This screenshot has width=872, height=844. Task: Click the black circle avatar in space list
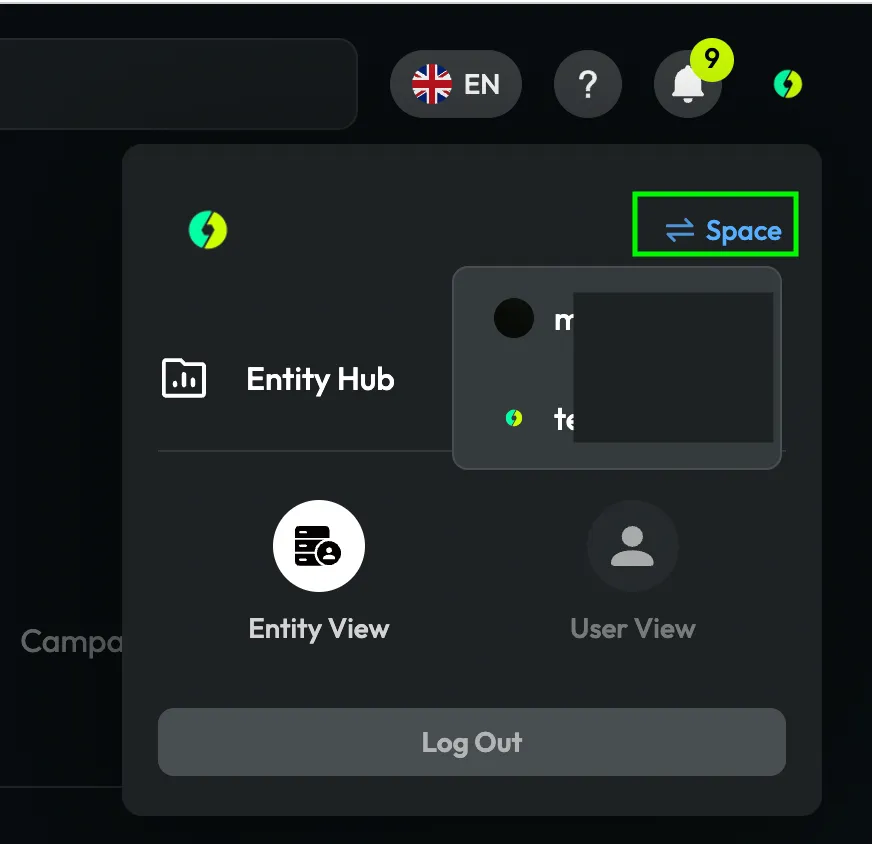point(514,318)
